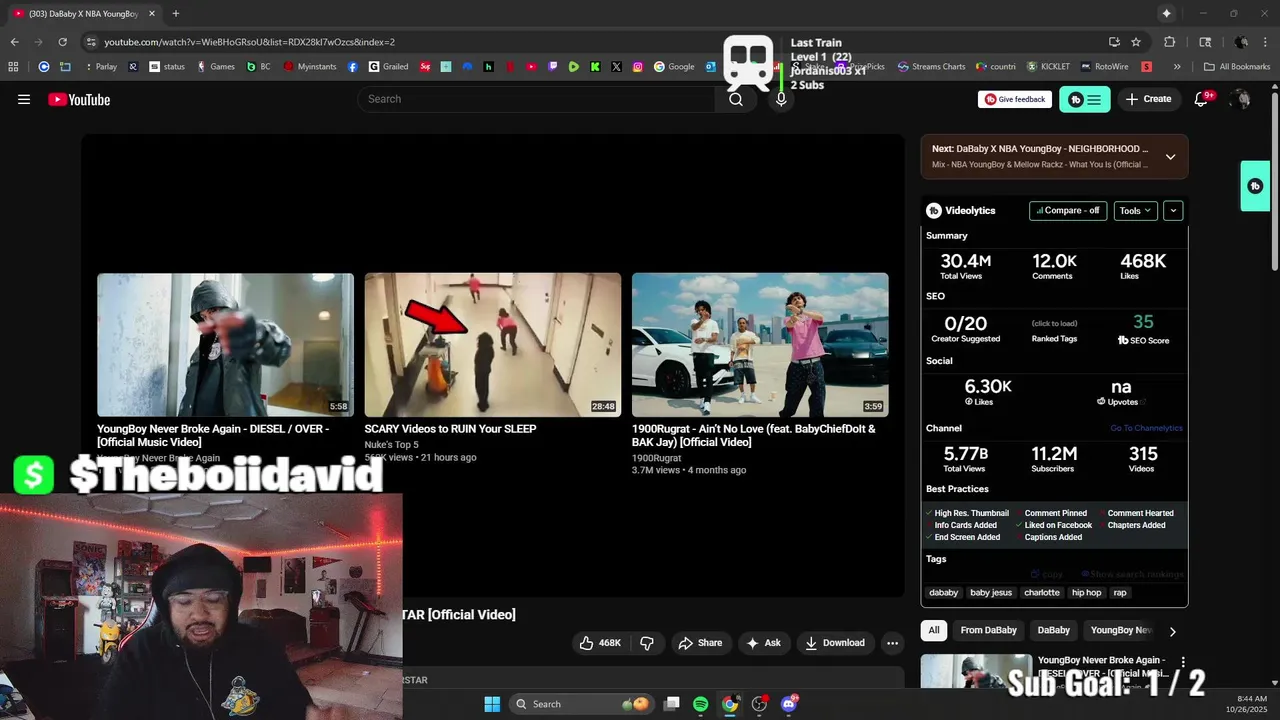The image size is (1280, 720).
Task: Start voice search with the microphone
Action: [x=781, y=99]
